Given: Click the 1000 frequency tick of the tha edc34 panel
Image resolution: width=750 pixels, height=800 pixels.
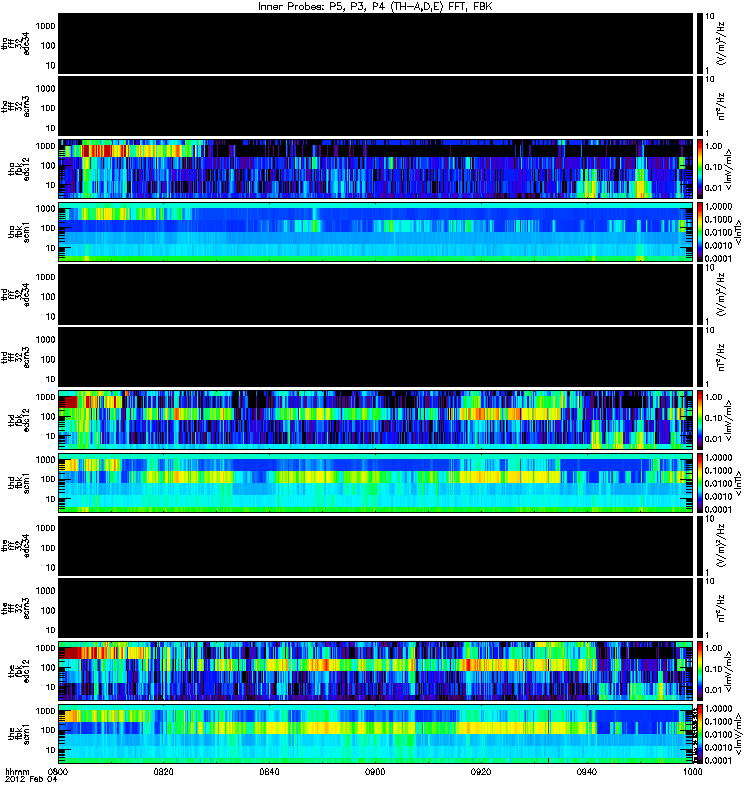Looking at the screenshot, I should (x=45, y=26).
